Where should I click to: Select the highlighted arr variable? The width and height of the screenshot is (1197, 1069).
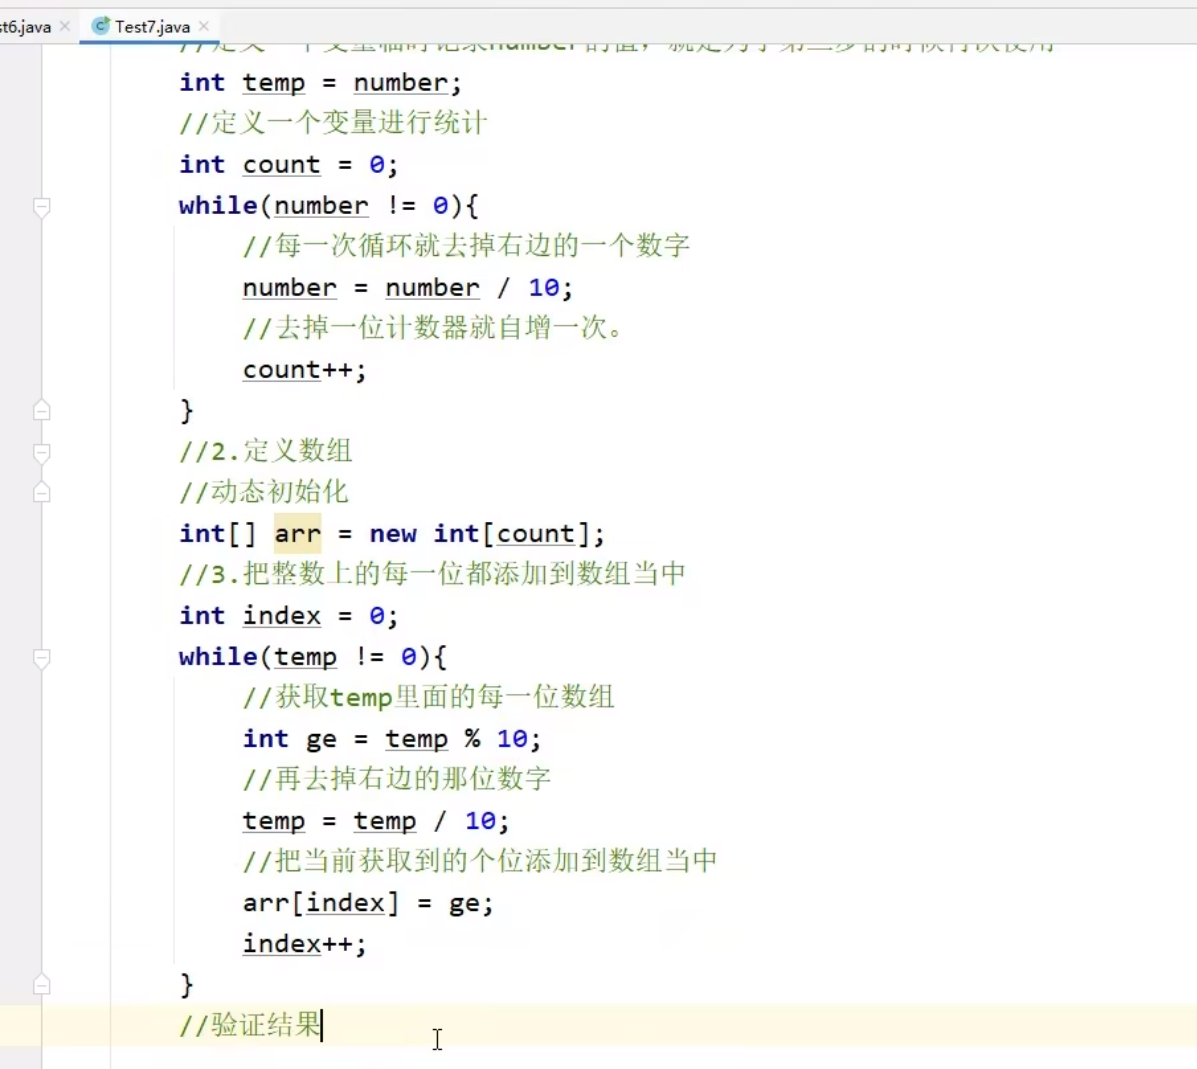[296, 534]
